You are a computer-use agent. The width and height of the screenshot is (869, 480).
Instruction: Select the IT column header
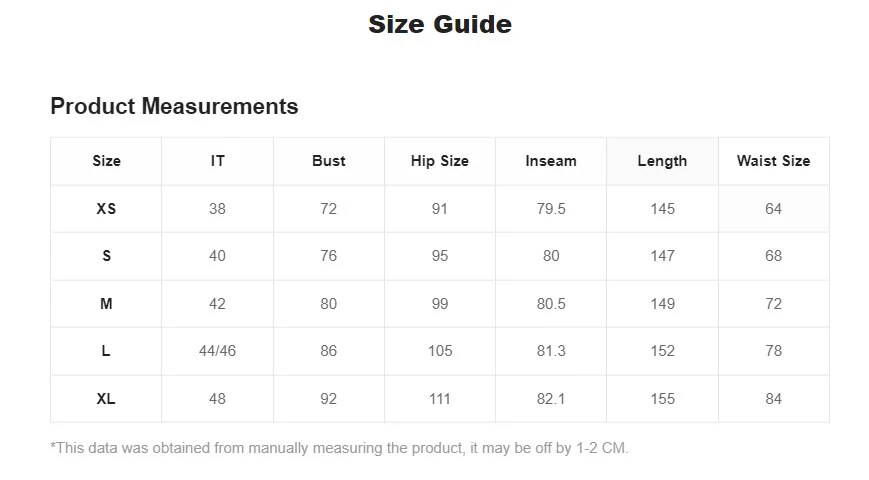(x=218, y=161)
